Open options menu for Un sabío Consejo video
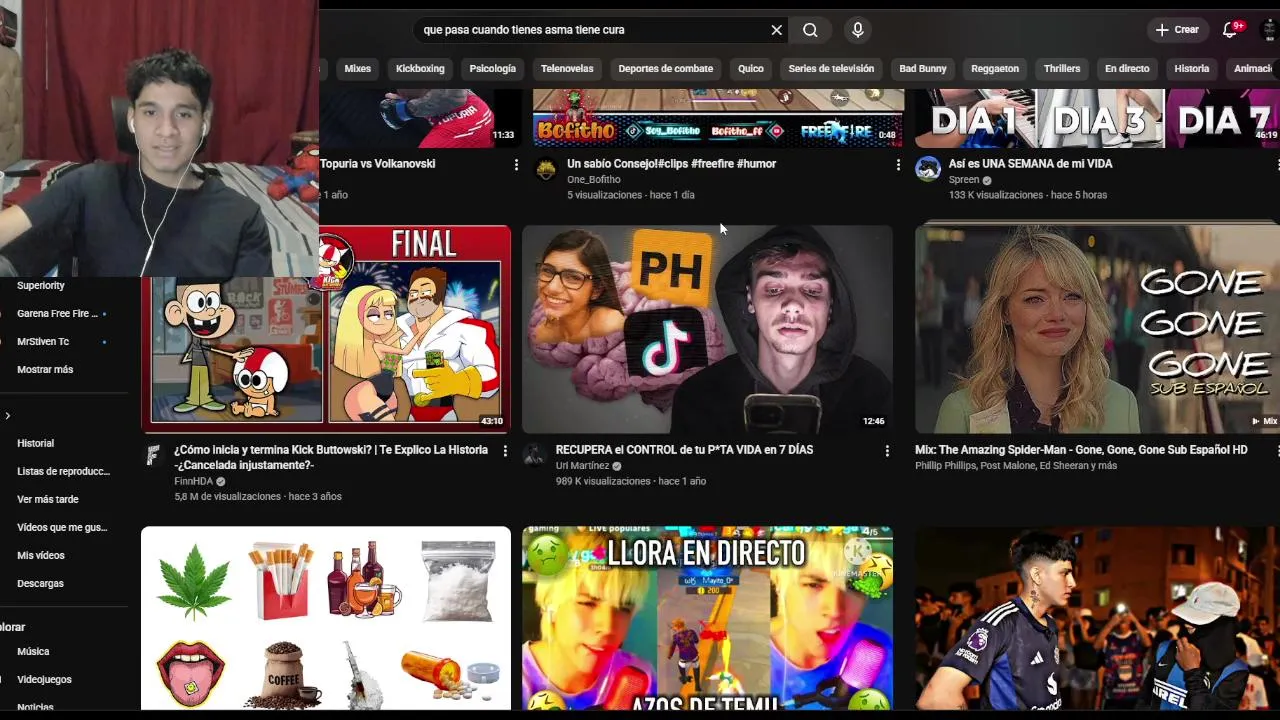 click(897, 164)
